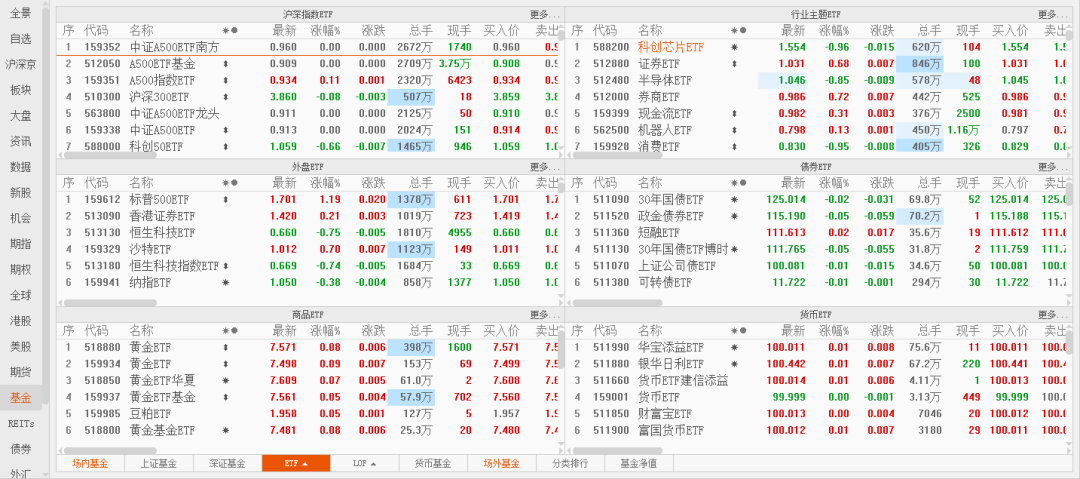This screenshot has width=1080, height=479.
Task: Open 期权 in the sidebar
Action: (21, 269)
